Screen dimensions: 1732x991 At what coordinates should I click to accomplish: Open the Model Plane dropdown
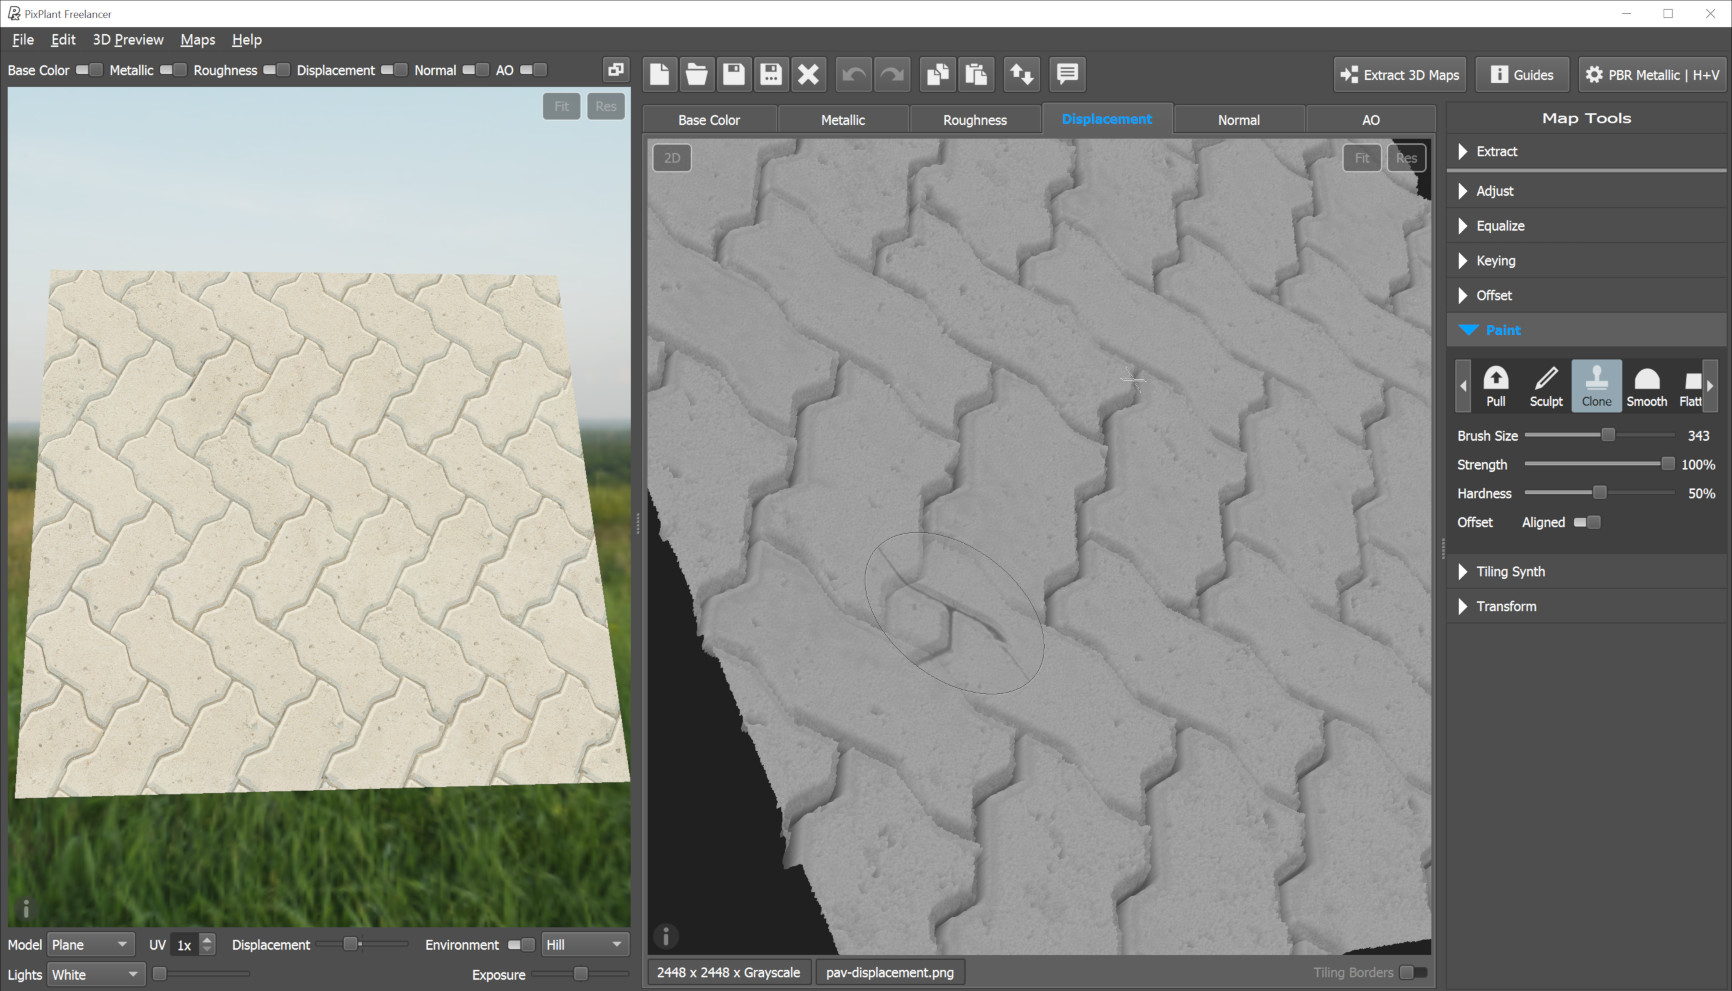coord(90,945)
